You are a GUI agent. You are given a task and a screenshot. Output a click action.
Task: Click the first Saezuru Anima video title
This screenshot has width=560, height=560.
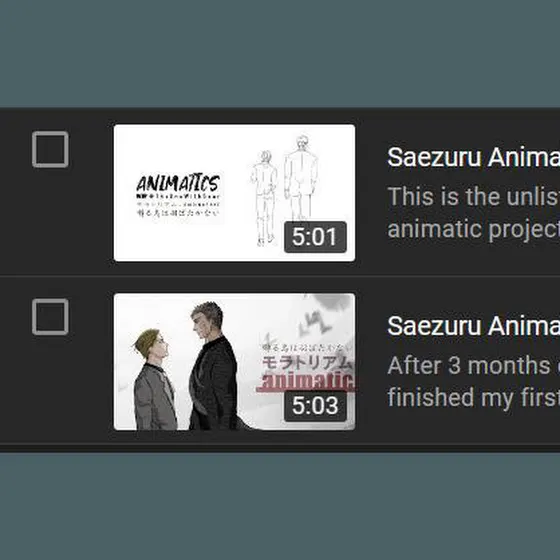pyautogui.click(x=474, y=157)
